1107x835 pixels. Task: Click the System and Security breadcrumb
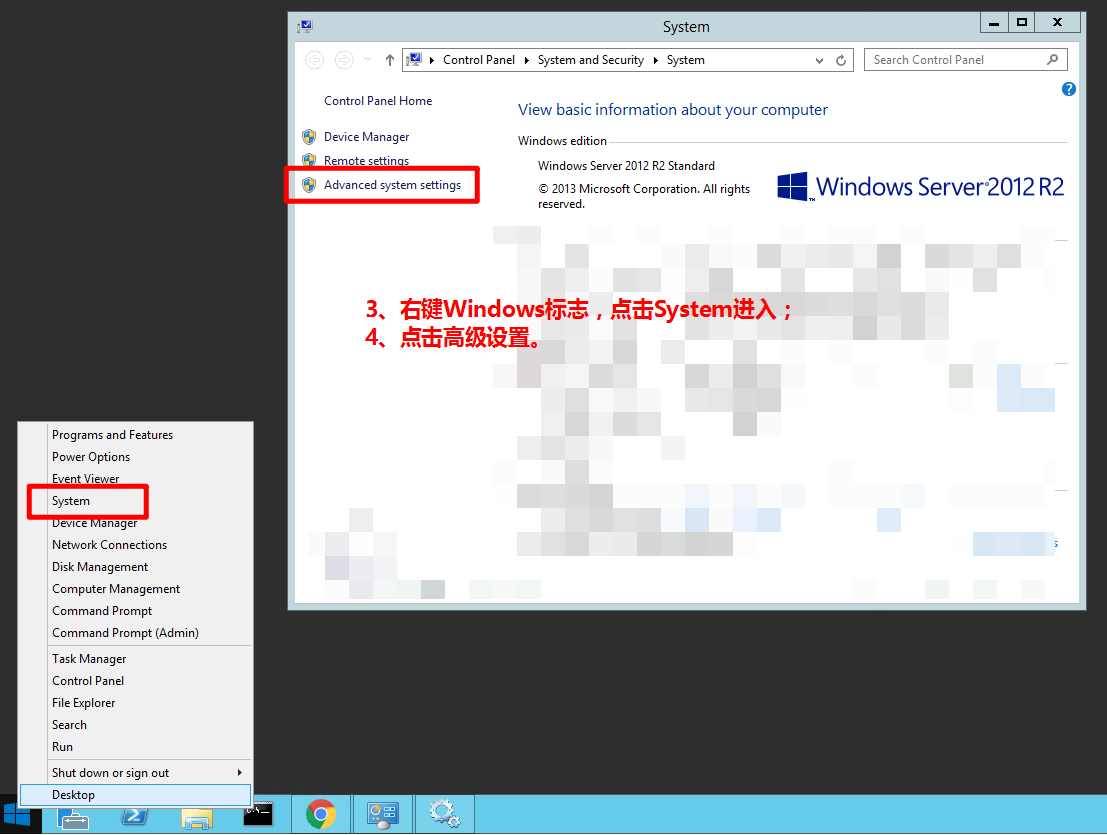pyautogui.click(x=591, y=60)
